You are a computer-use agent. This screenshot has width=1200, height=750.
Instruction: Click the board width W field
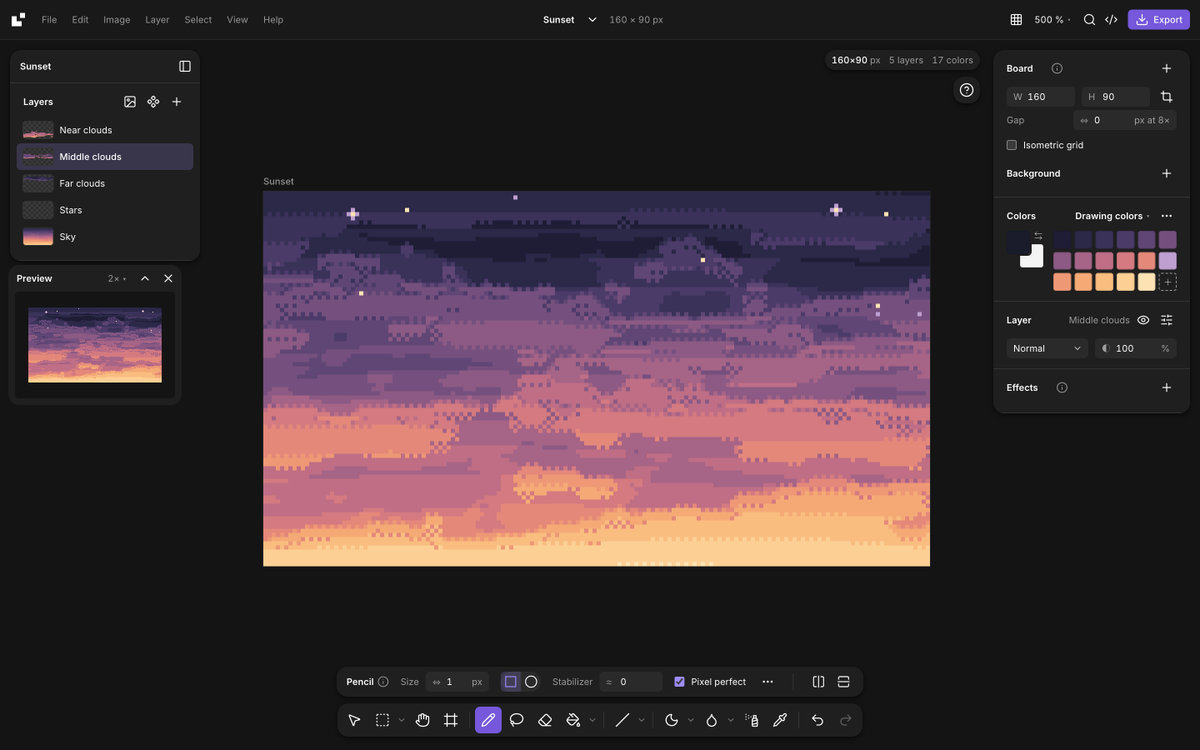1041,97
